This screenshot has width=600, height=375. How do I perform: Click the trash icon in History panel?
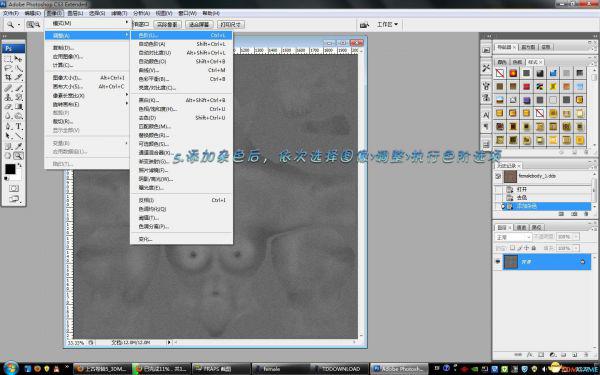(x=586, y=214)
